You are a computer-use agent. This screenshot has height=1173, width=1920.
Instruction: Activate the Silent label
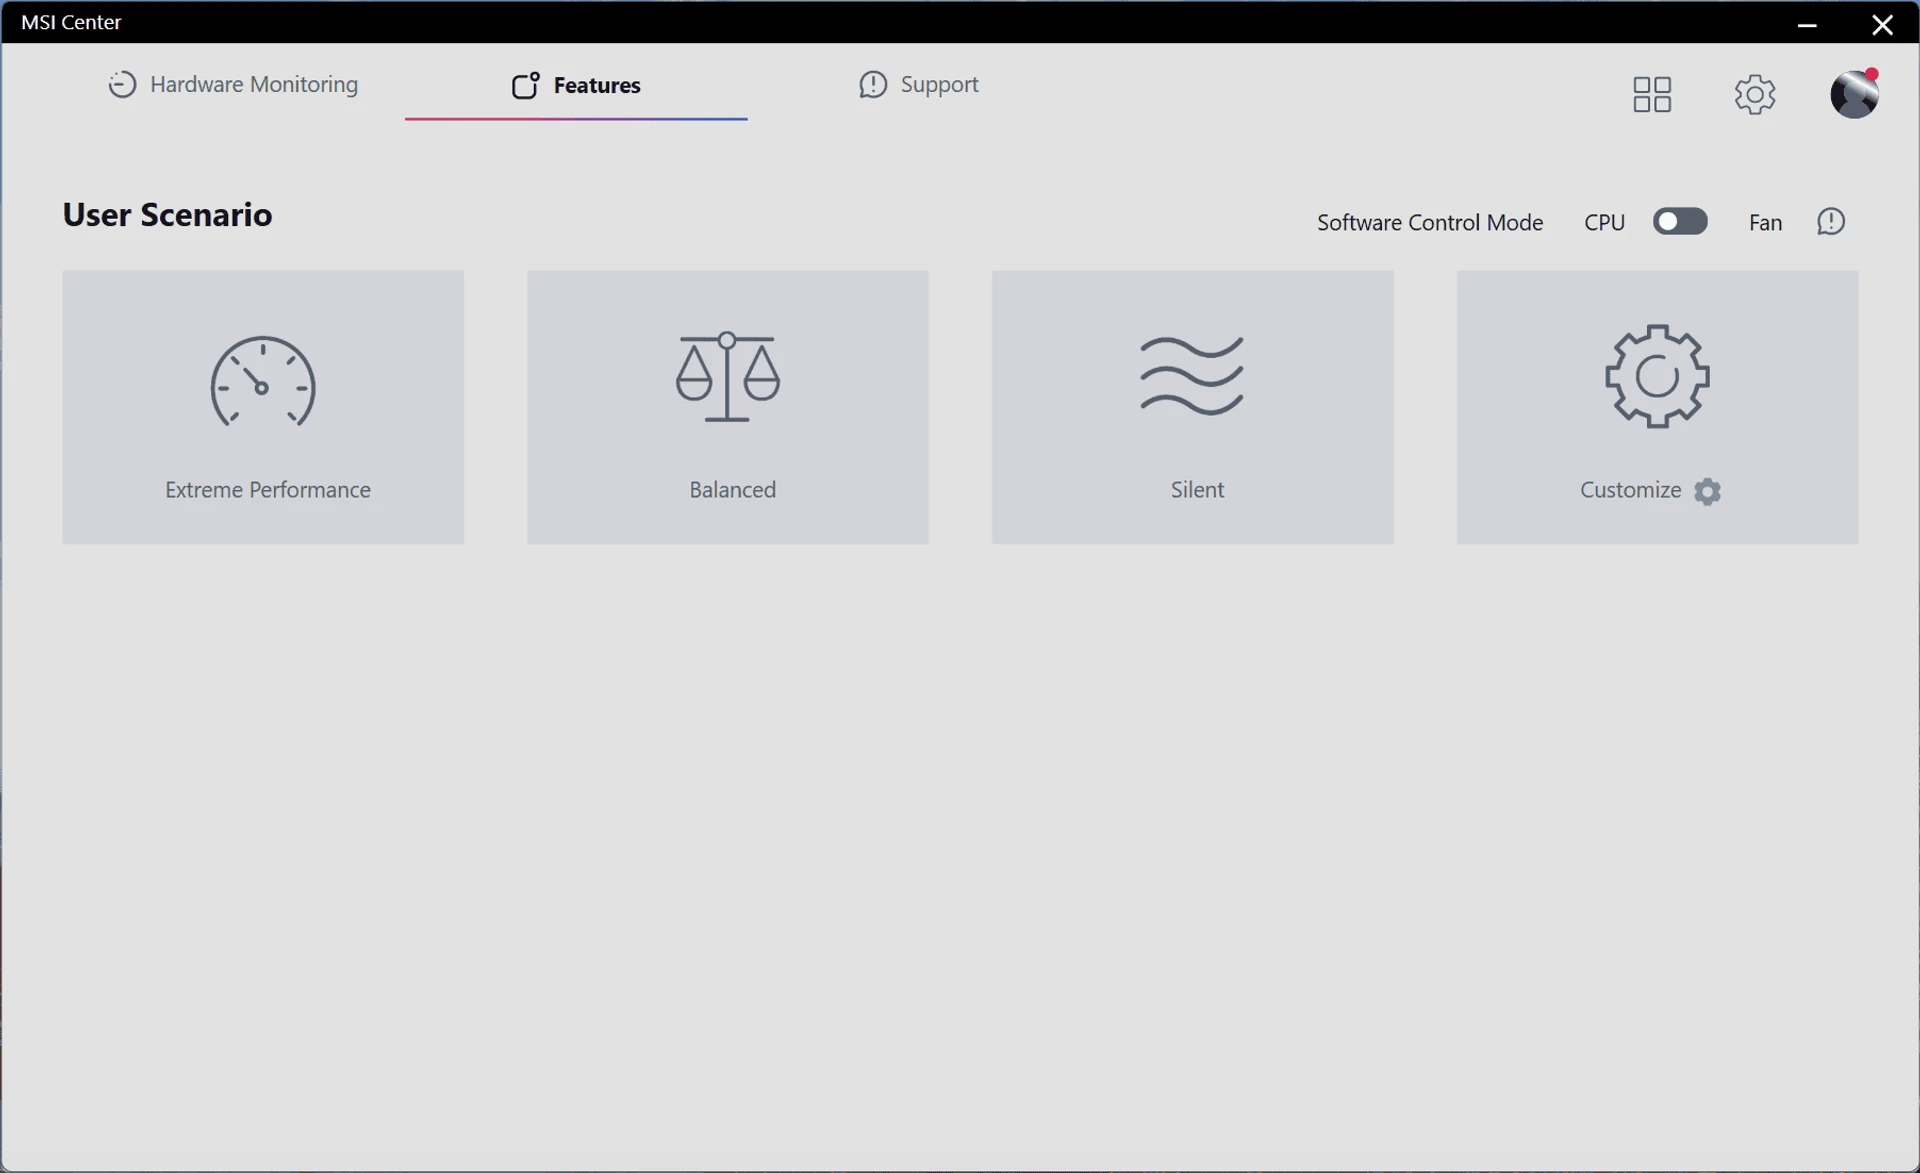1197,490
